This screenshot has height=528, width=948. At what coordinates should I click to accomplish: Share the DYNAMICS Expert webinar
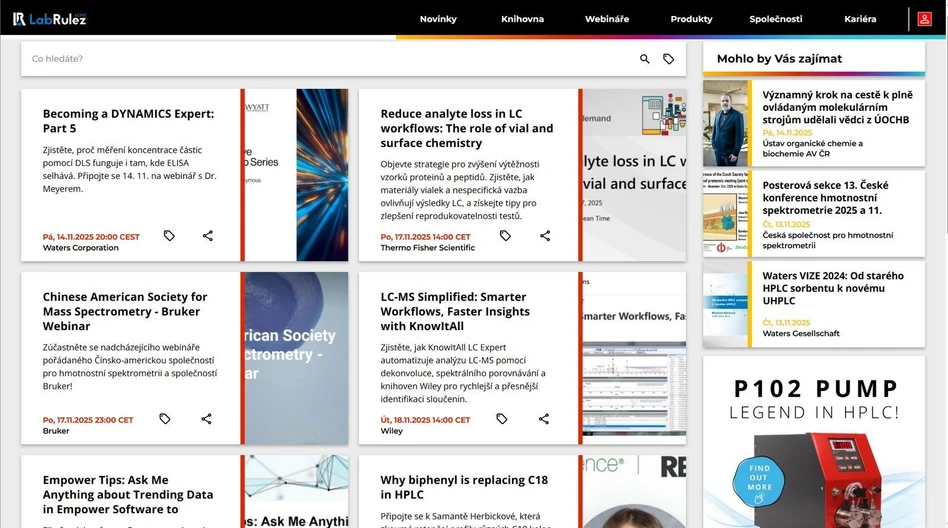[x=207, y=235]
